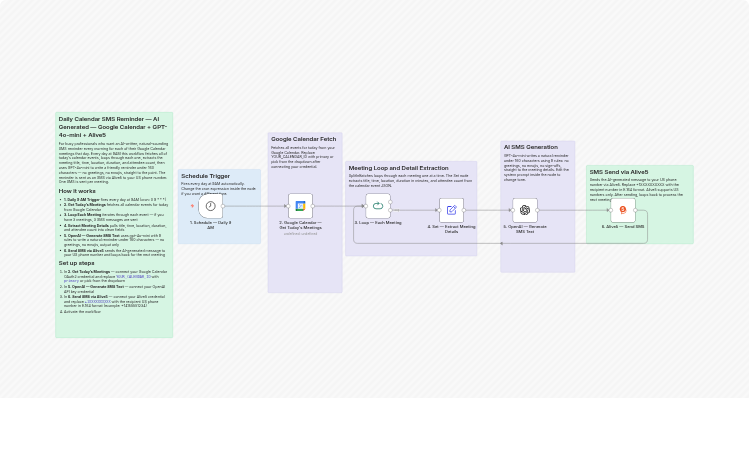
Task: Select the AI SMS Generation note heading
Action: click(x=531, y=147)
